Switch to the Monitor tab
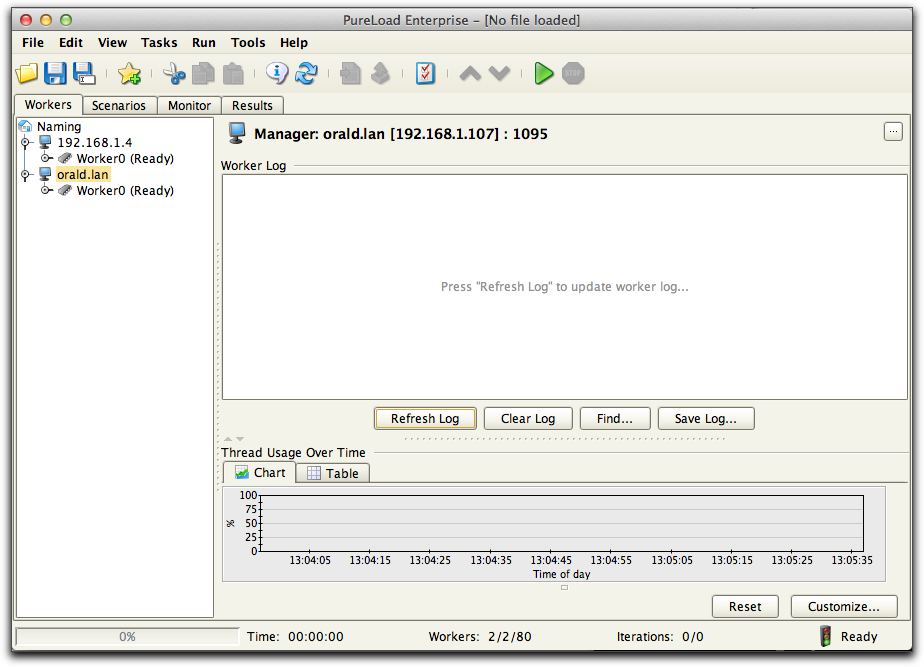Screen dimensions: 924x667 pos(189,105)
